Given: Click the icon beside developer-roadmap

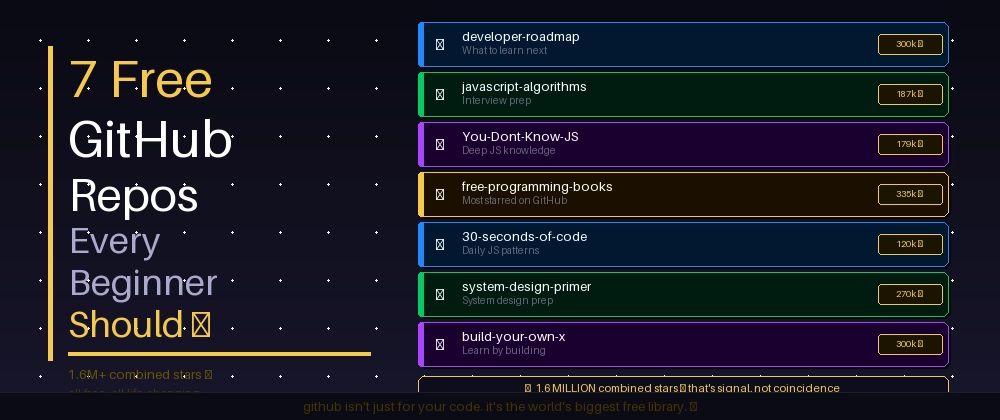Looking at the screenshot, I should (x=439, y=45).
